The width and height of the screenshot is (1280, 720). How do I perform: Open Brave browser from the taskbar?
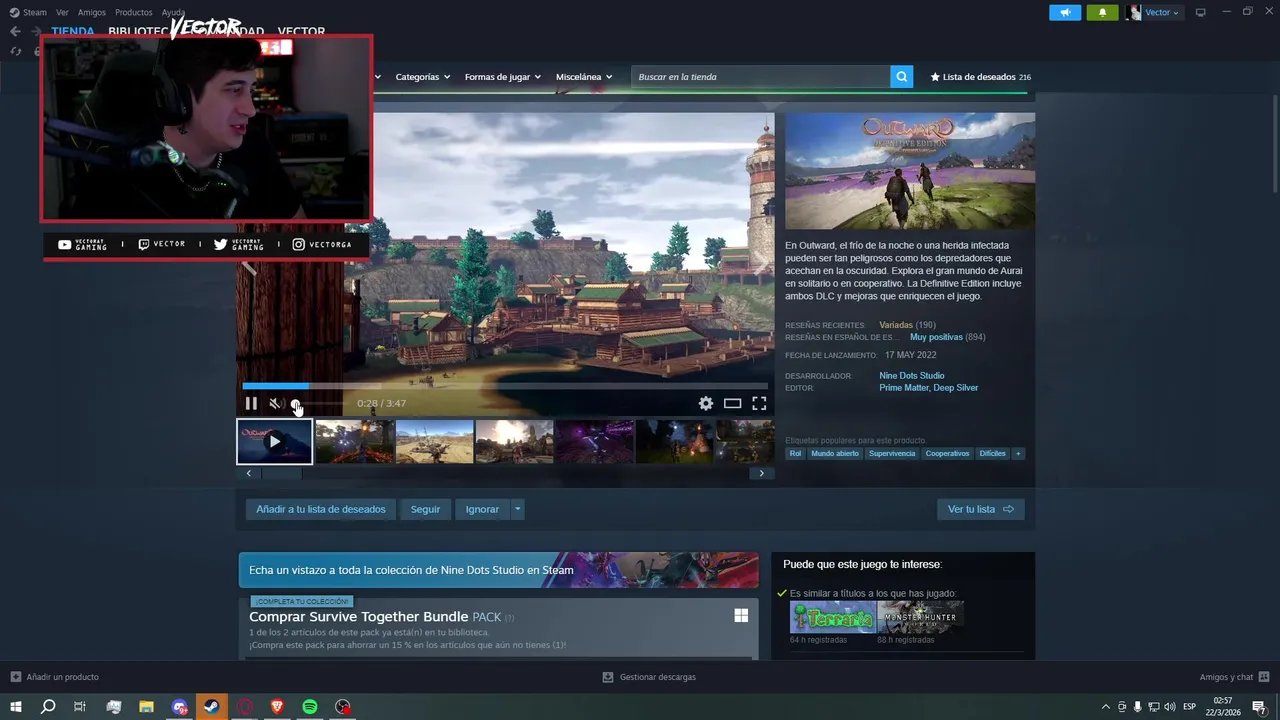point(277,707)
